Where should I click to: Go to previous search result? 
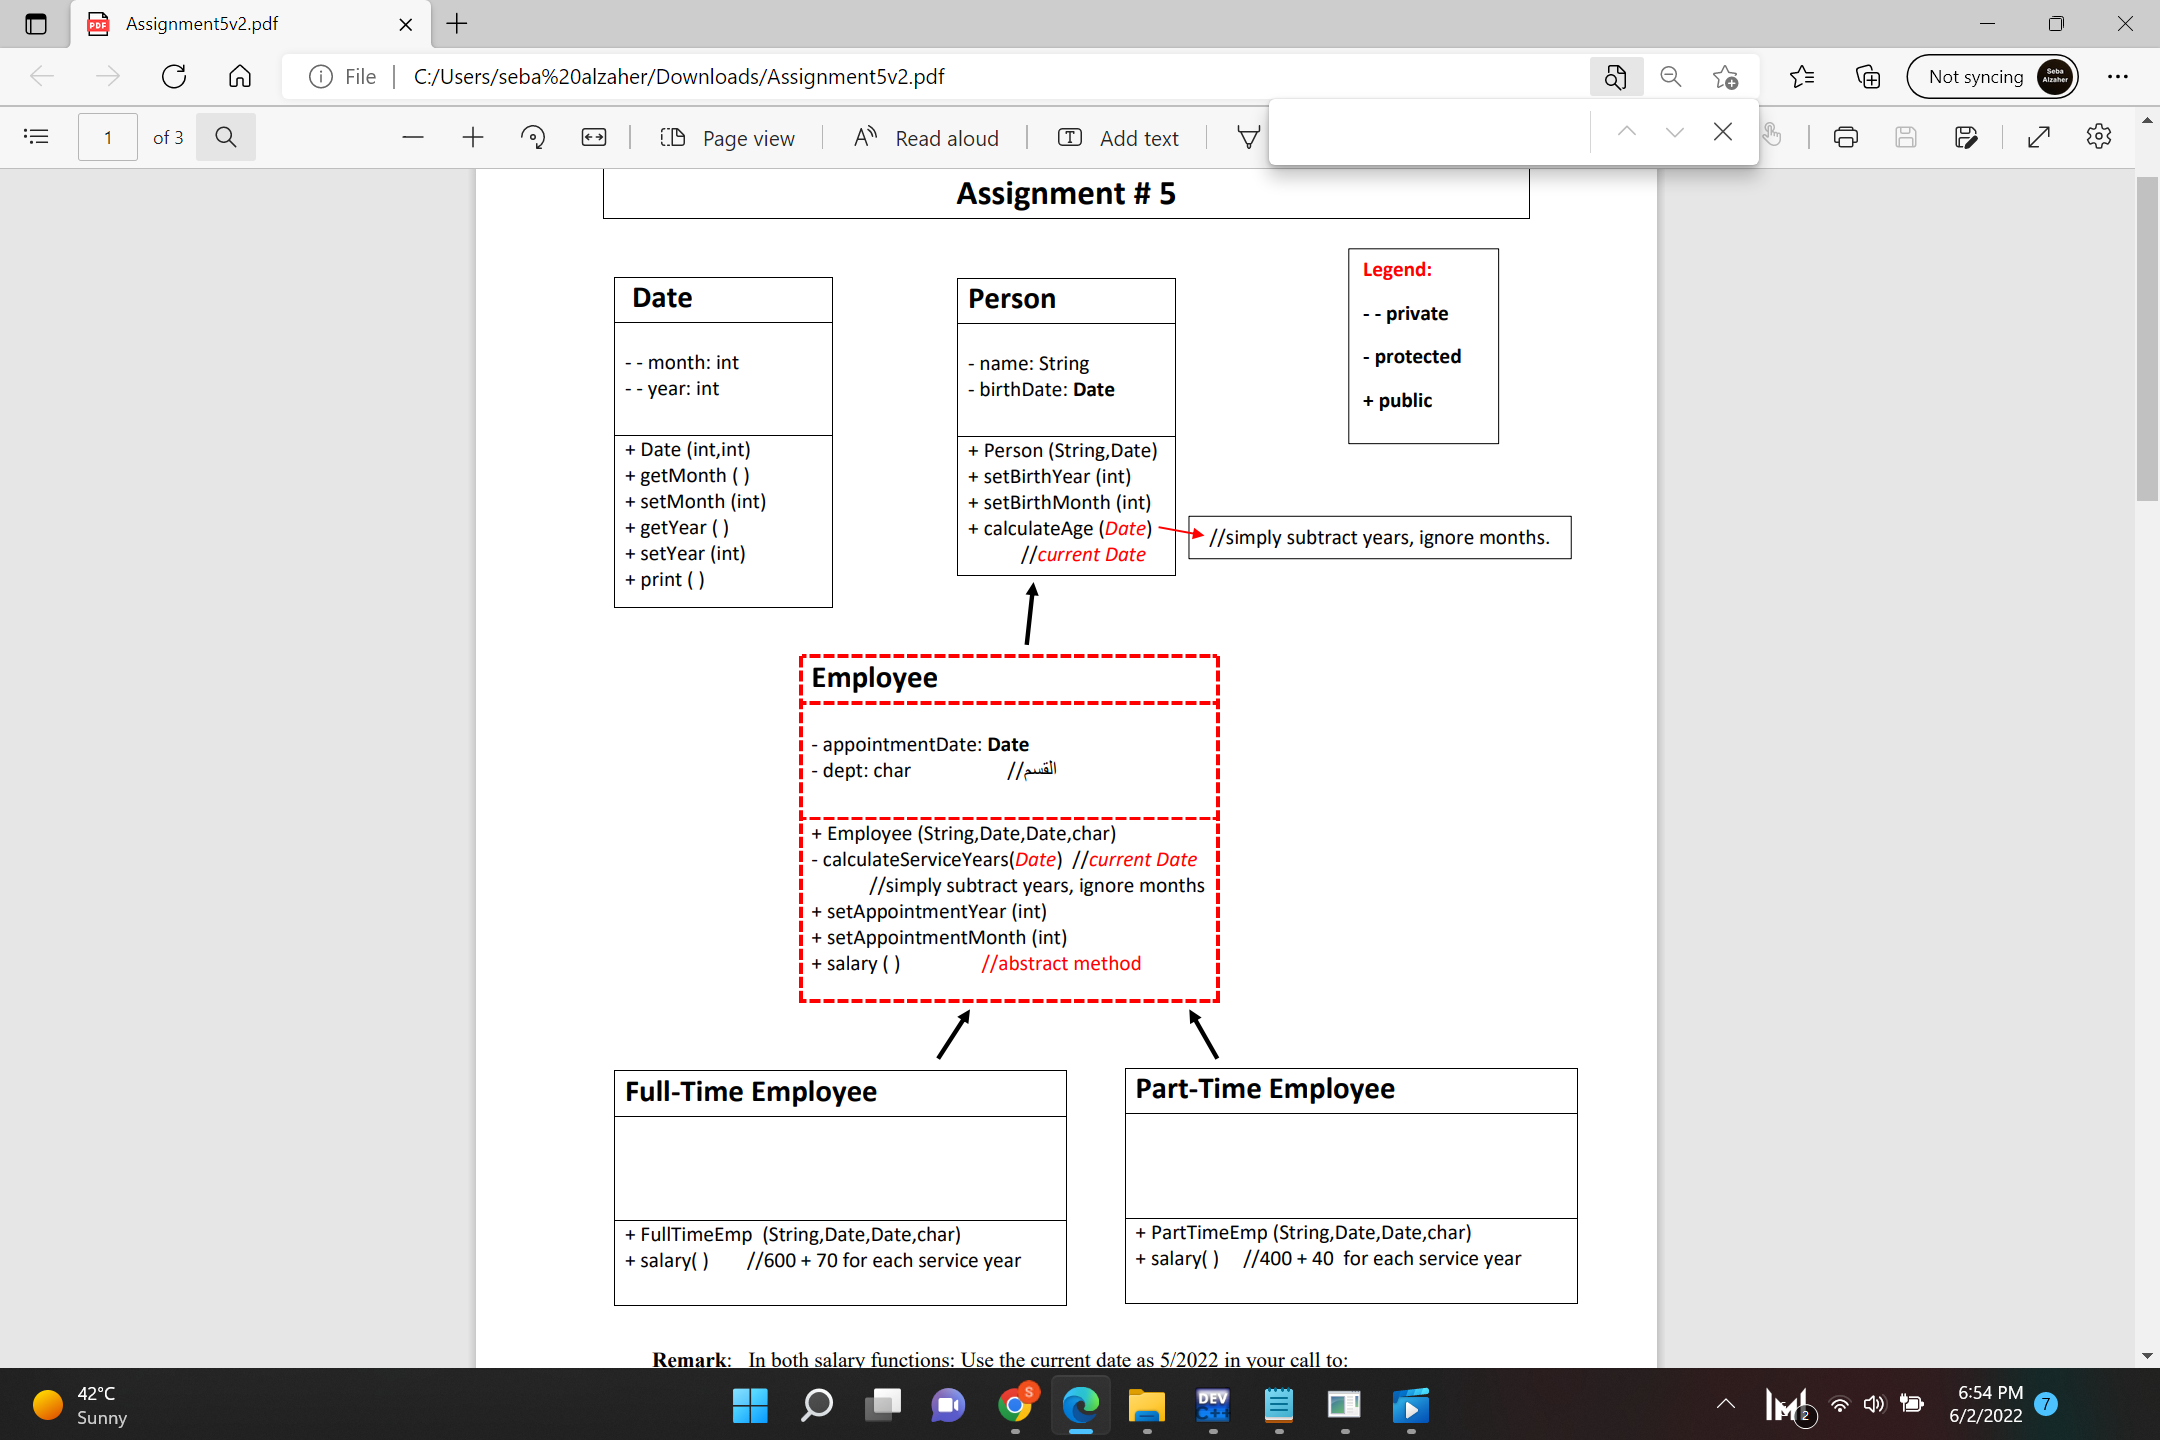coord(1627,132)
